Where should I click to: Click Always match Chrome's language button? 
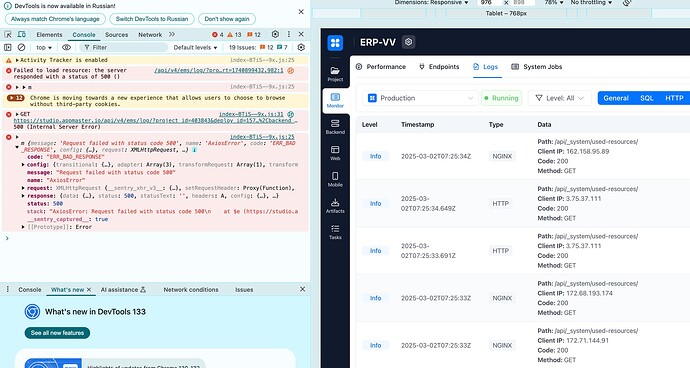pyautogui.click(x=55, y=19)
